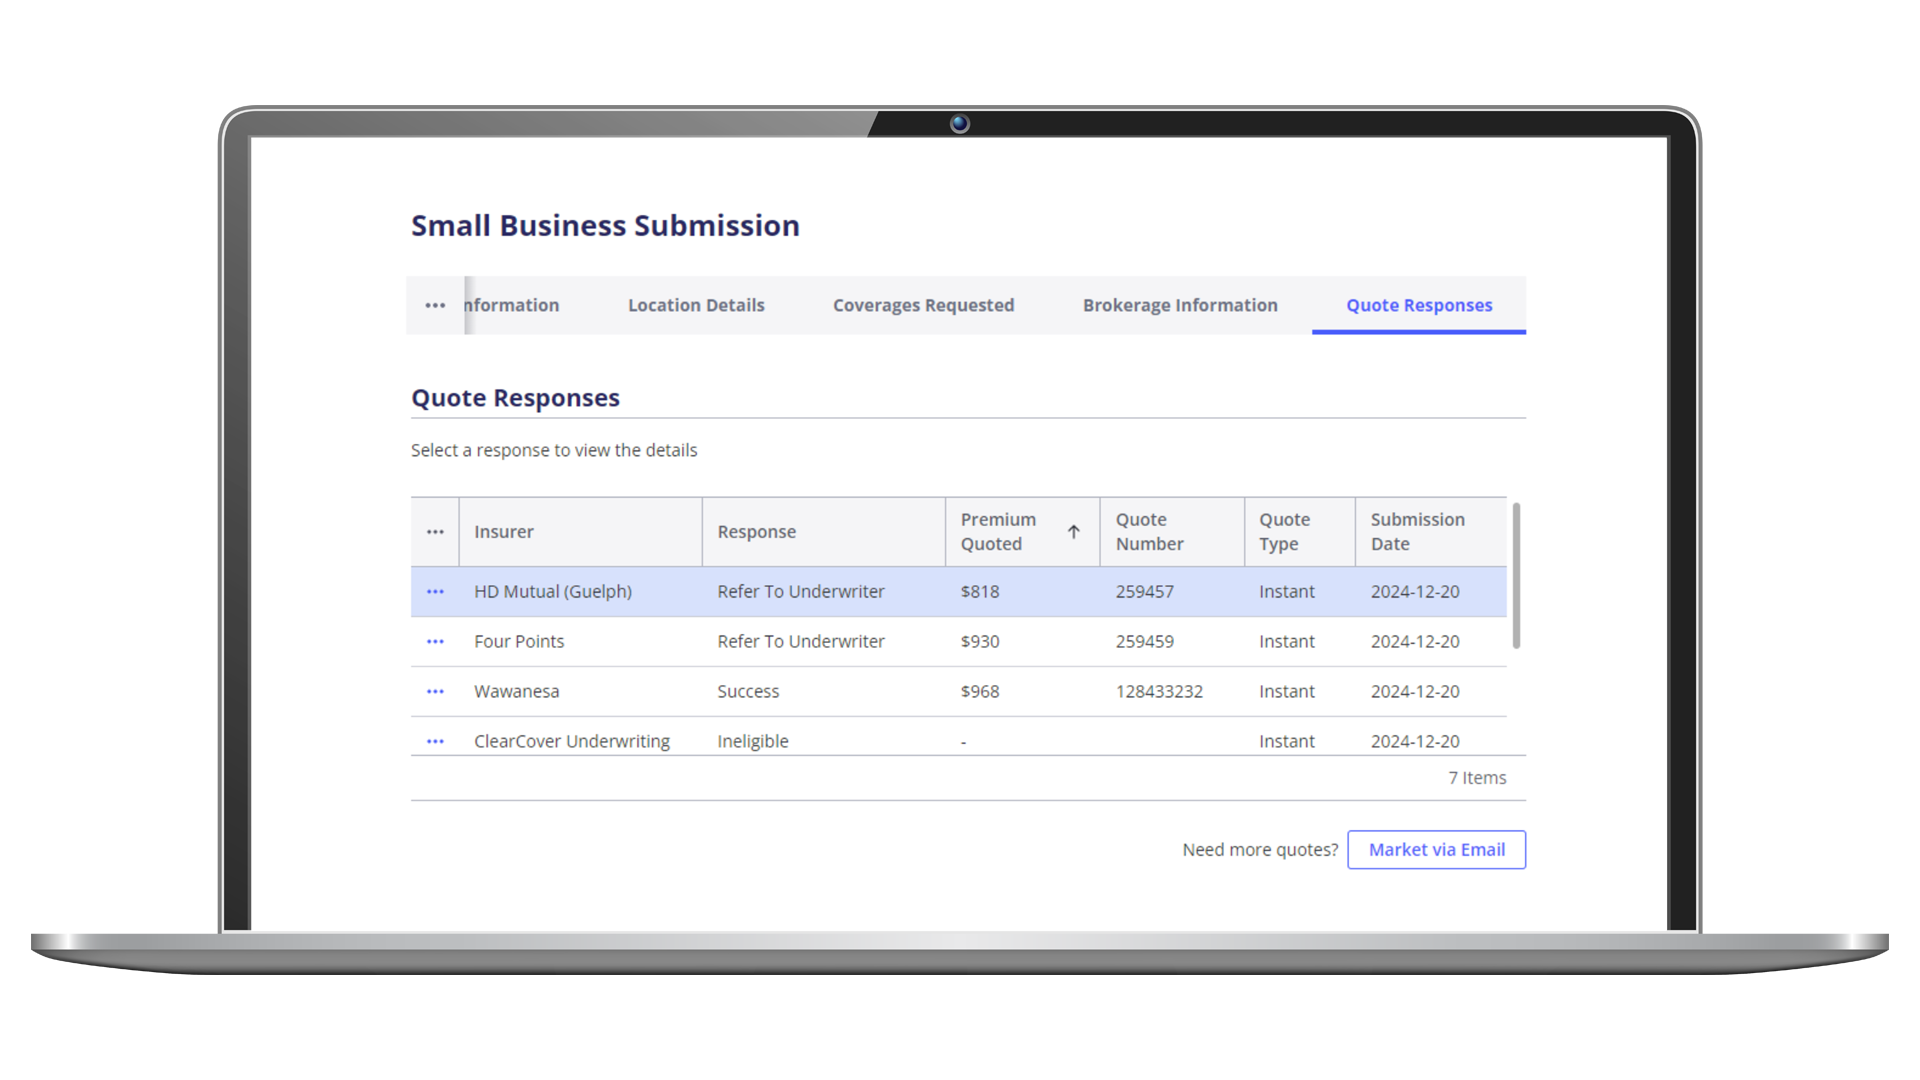Viewport: 1920px width, 1080px height.
Task: Open row actions for ClearCover Underwriting
Action: 435,741
